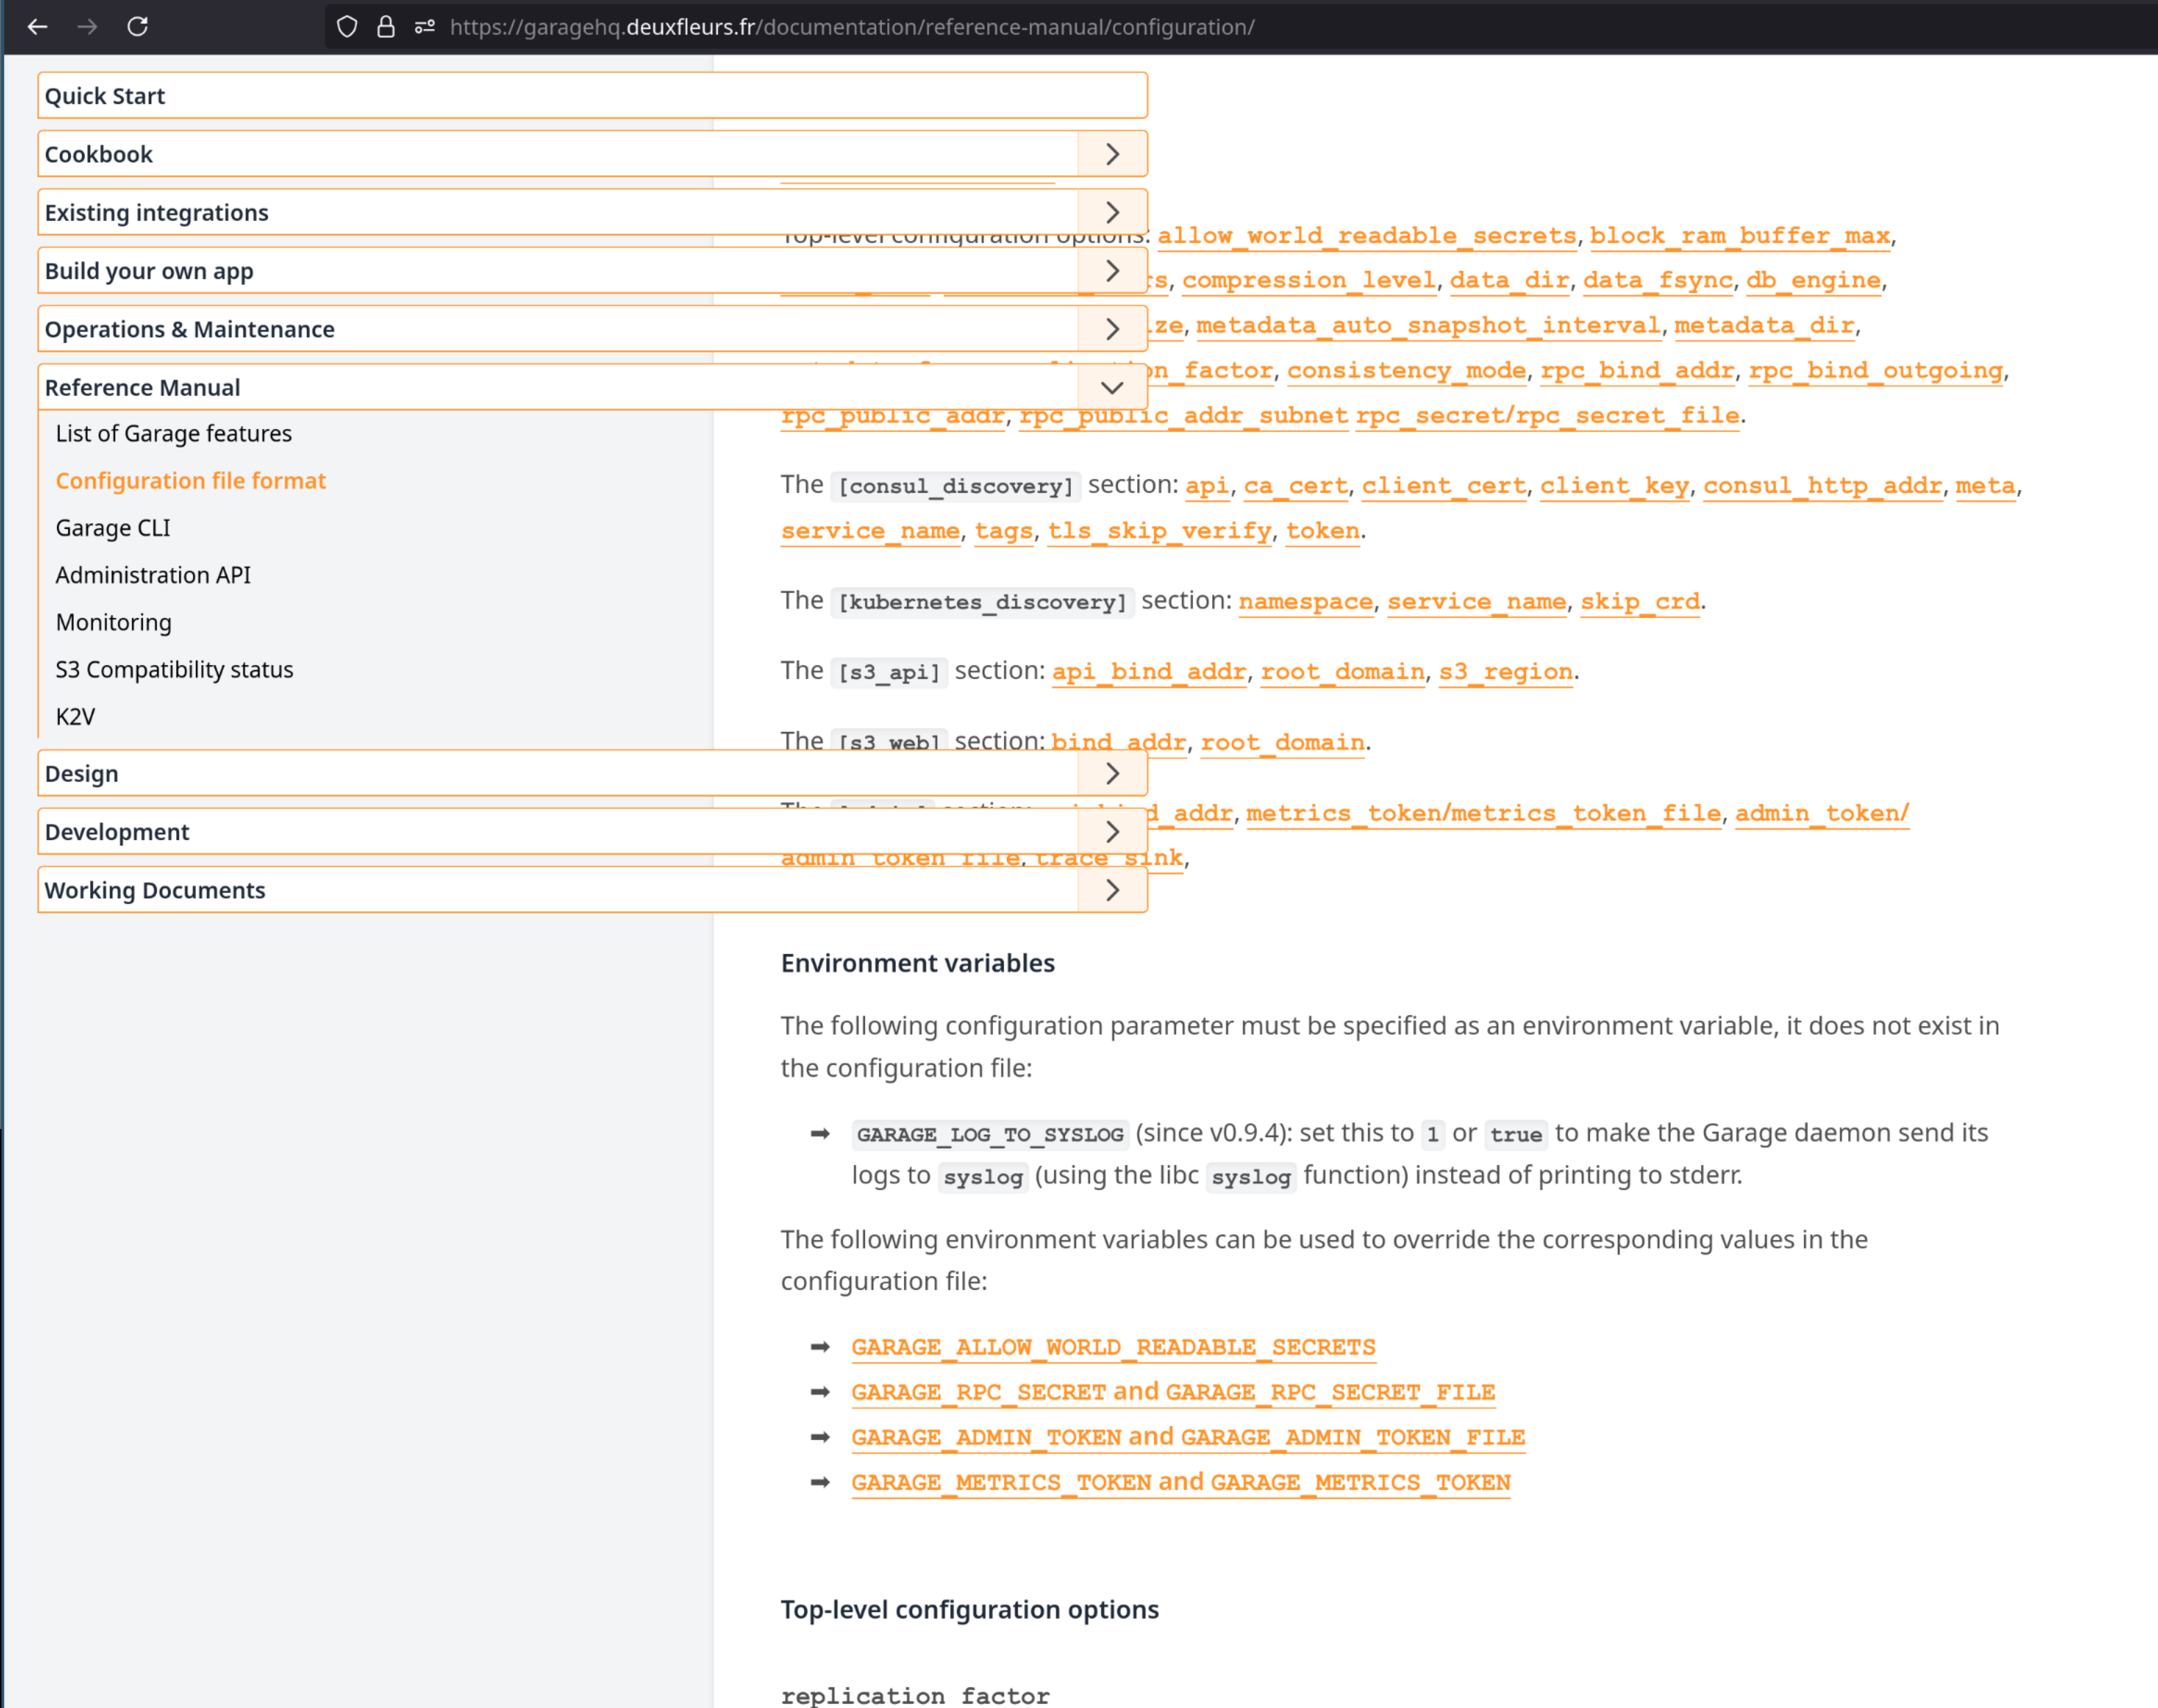Follow client_key link
2158x1708 pixels.
pyautogui.click(x=1615, y=486)
